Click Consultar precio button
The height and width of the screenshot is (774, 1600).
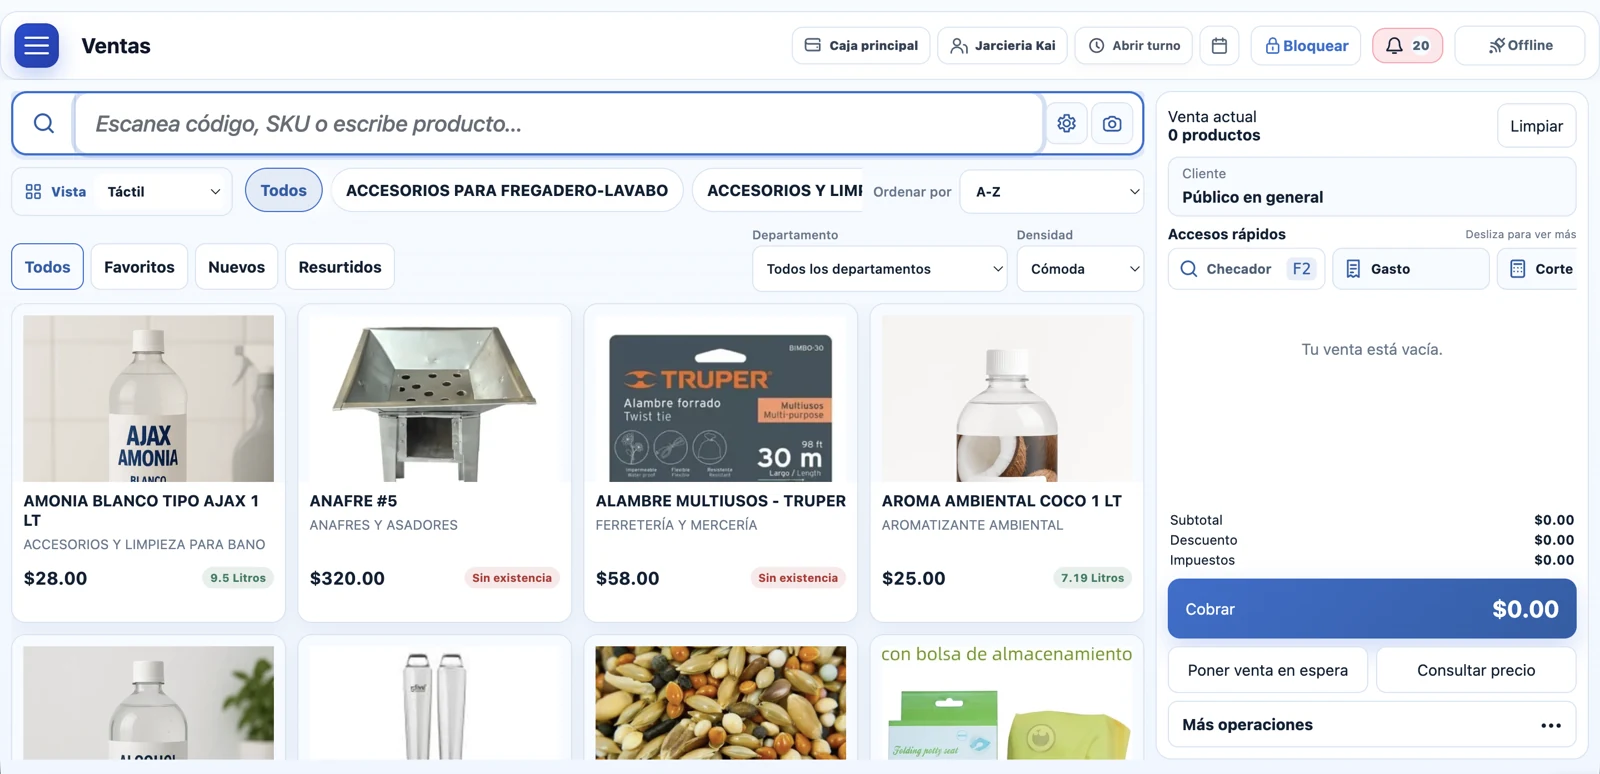pyautogui.click(x=1476, y=670)
